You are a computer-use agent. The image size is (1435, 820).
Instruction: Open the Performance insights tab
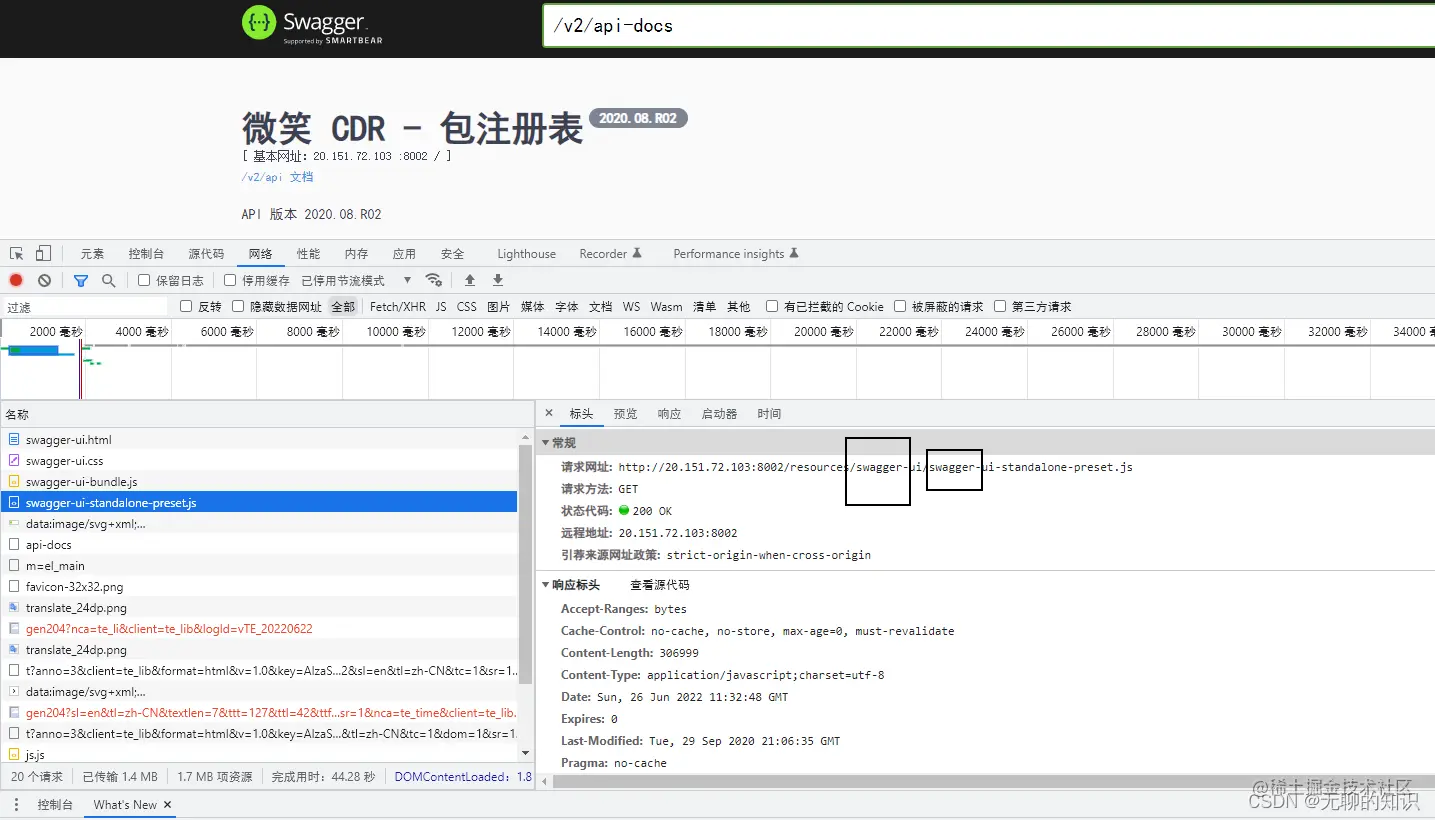coord(736,254)
